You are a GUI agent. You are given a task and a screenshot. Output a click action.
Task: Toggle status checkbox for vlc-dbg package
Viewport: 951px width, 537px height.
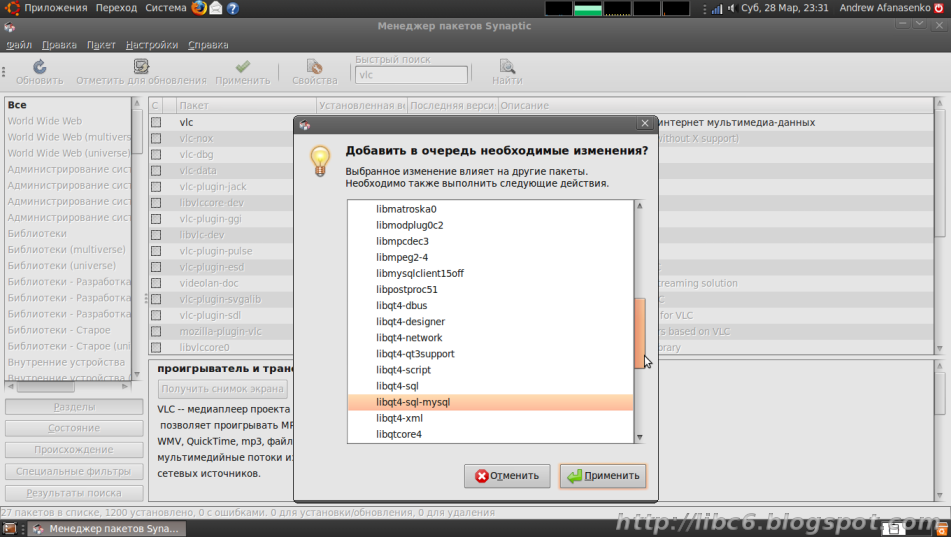tap(156, 154)
